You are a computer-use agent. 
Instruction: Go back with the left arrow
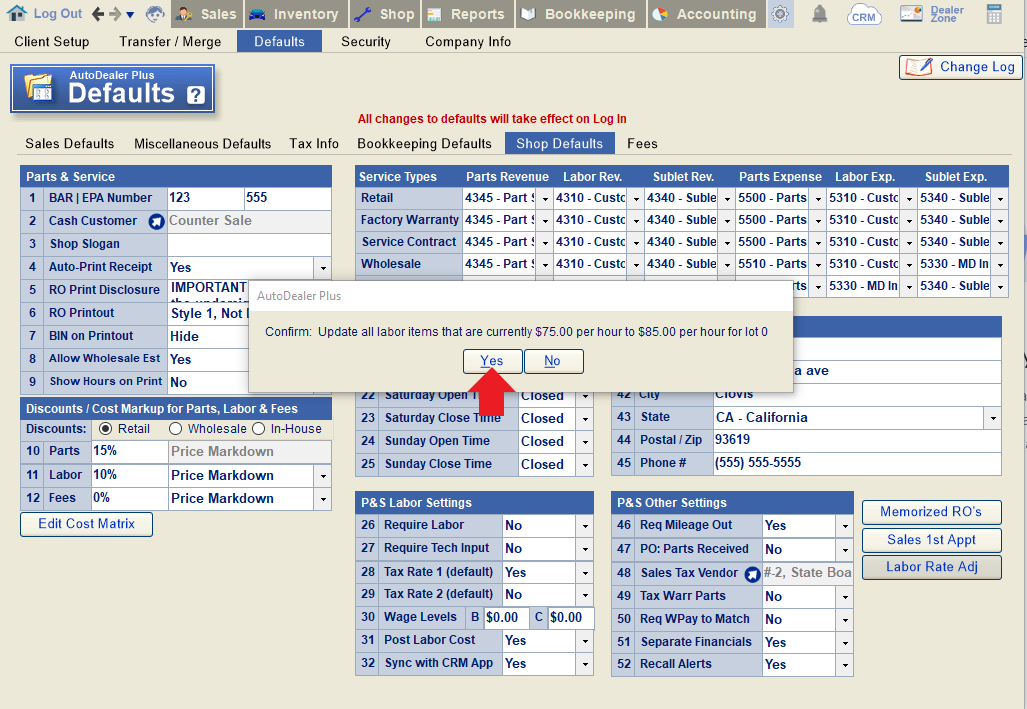pyautogui.click(x=98, y=14)
